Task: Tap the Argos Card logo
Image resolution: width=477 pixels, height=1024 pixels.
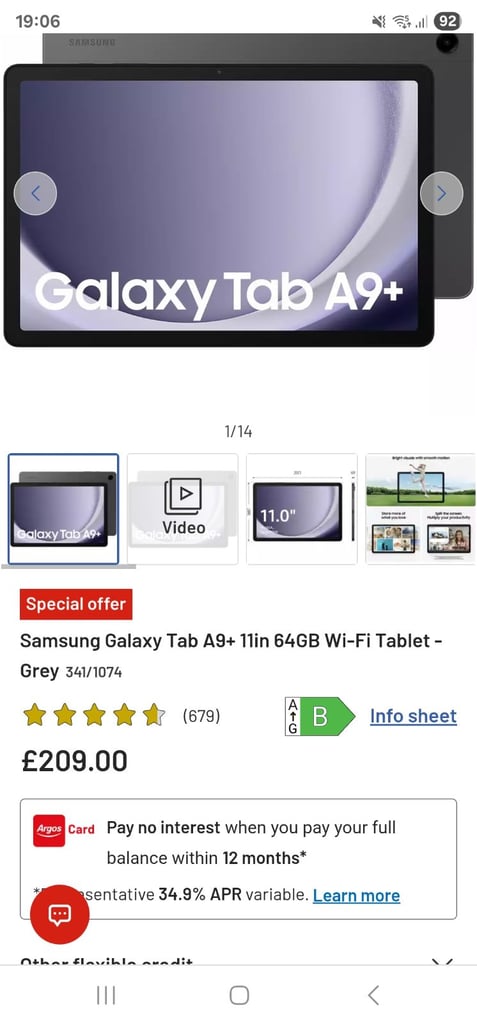Action: point(64,830)
